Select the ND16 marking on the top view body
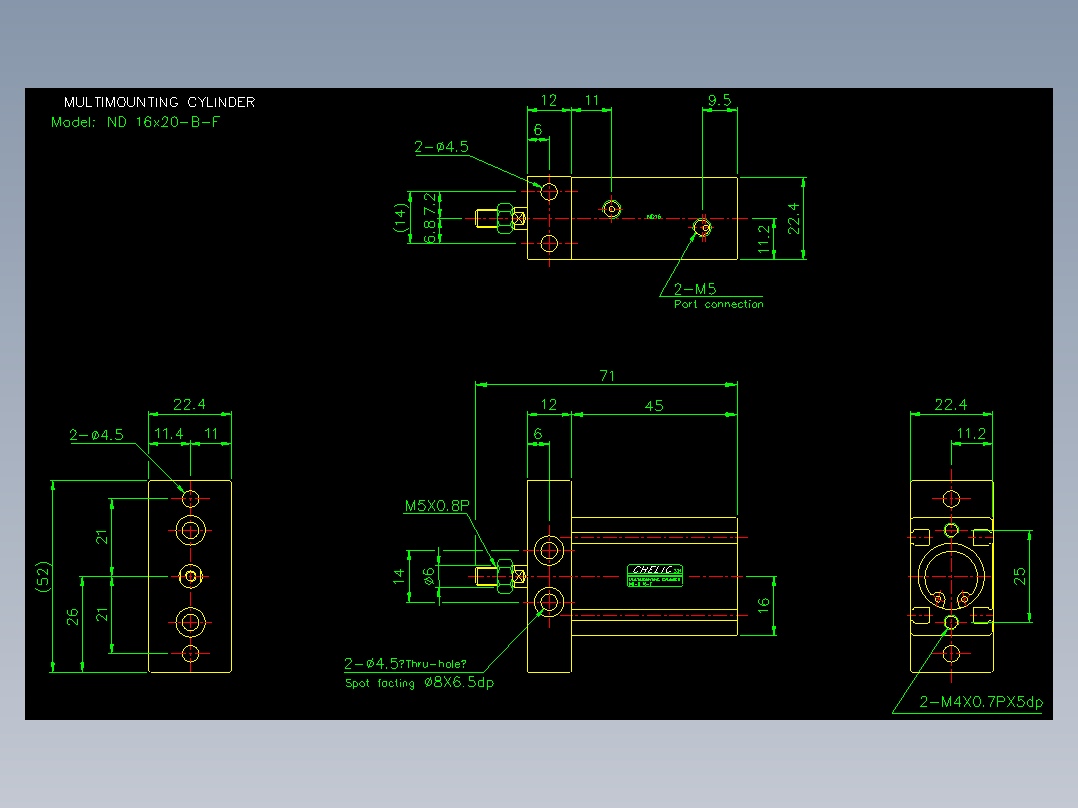The height and width of the screenshot is (808, 1078). (654, 217)
